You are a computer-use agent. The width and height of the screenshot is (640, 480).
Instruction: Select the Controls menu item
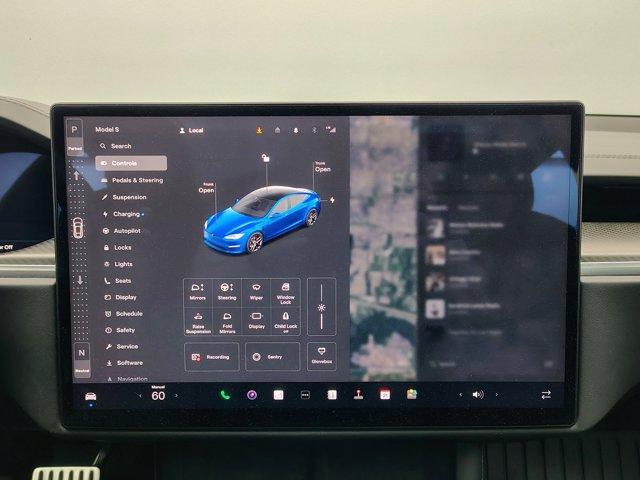coord(131,163)
